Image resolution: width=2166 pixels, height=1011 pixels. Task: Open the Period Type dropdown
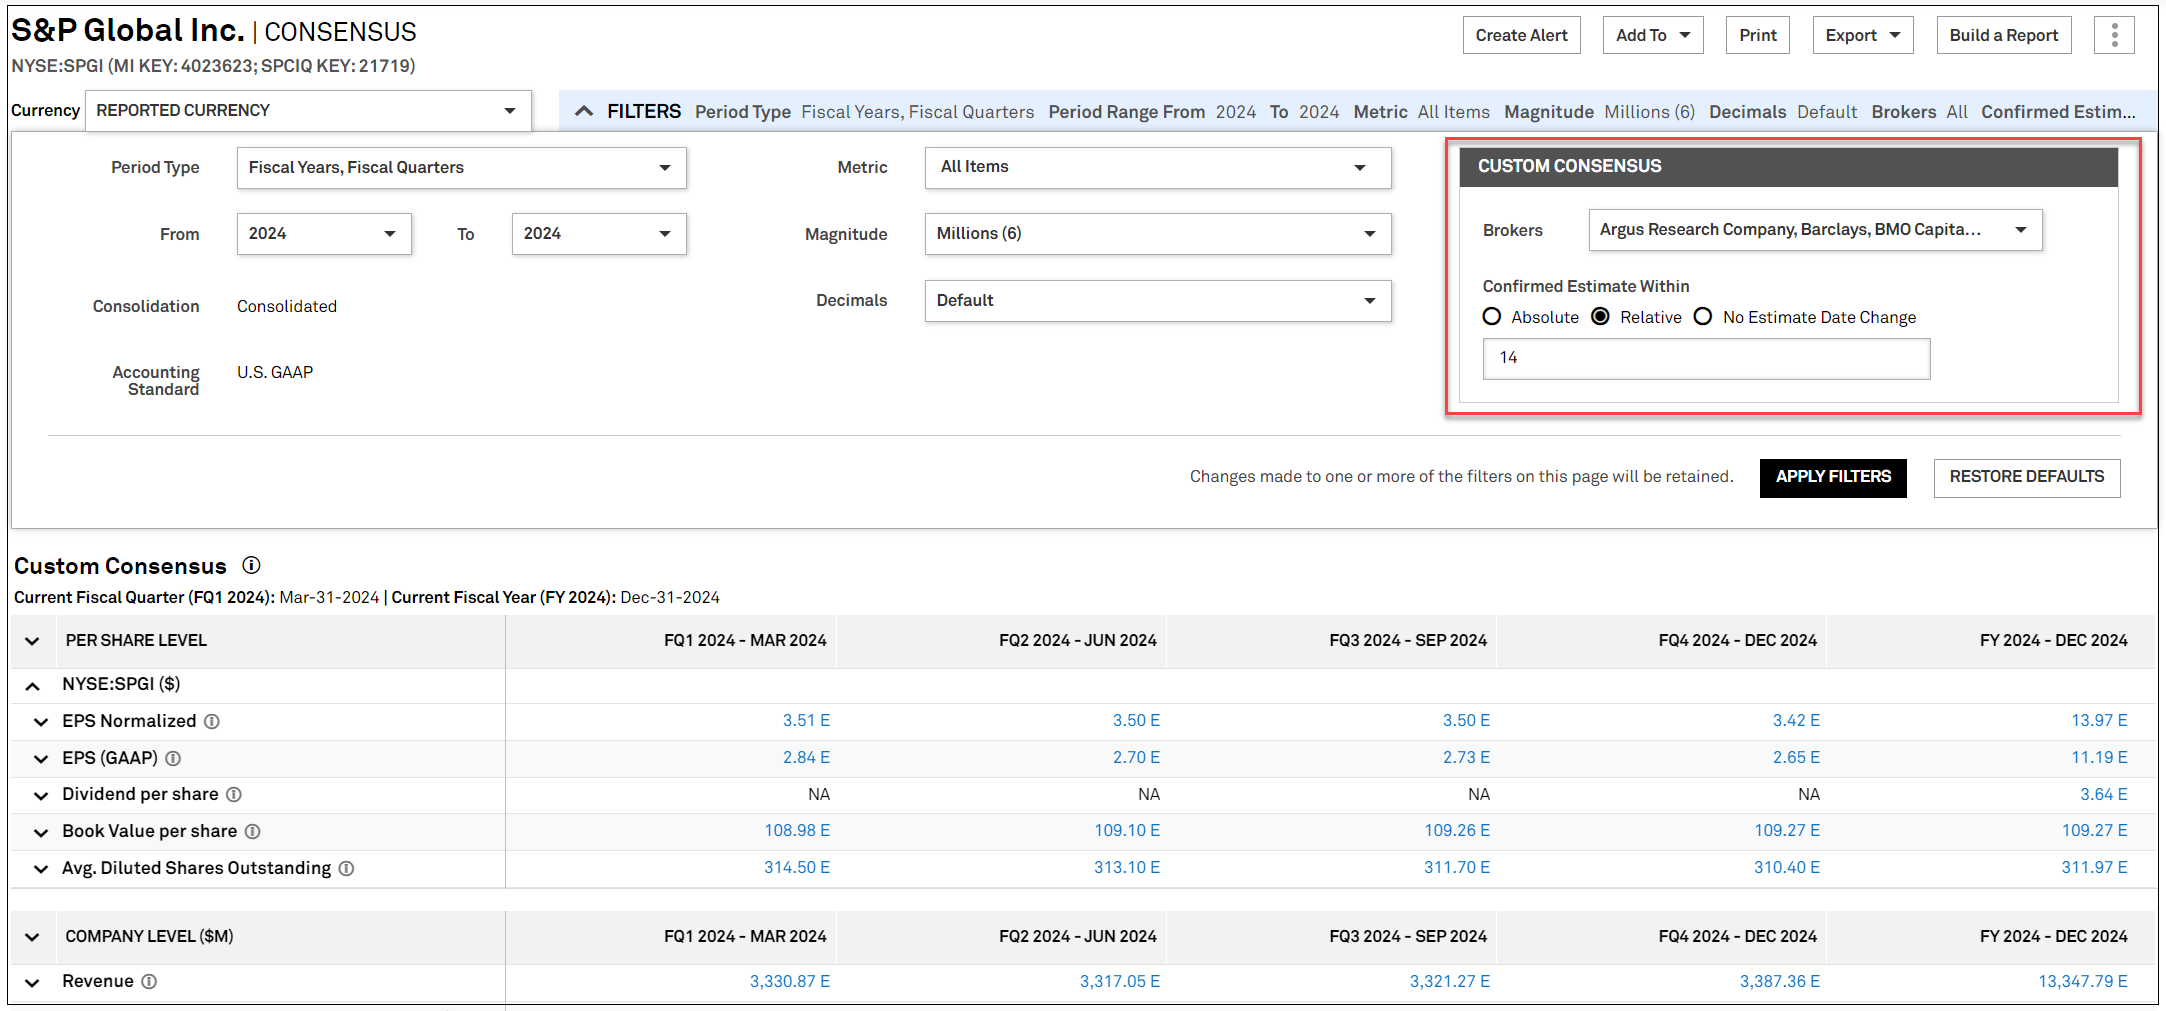coord(461,168)
